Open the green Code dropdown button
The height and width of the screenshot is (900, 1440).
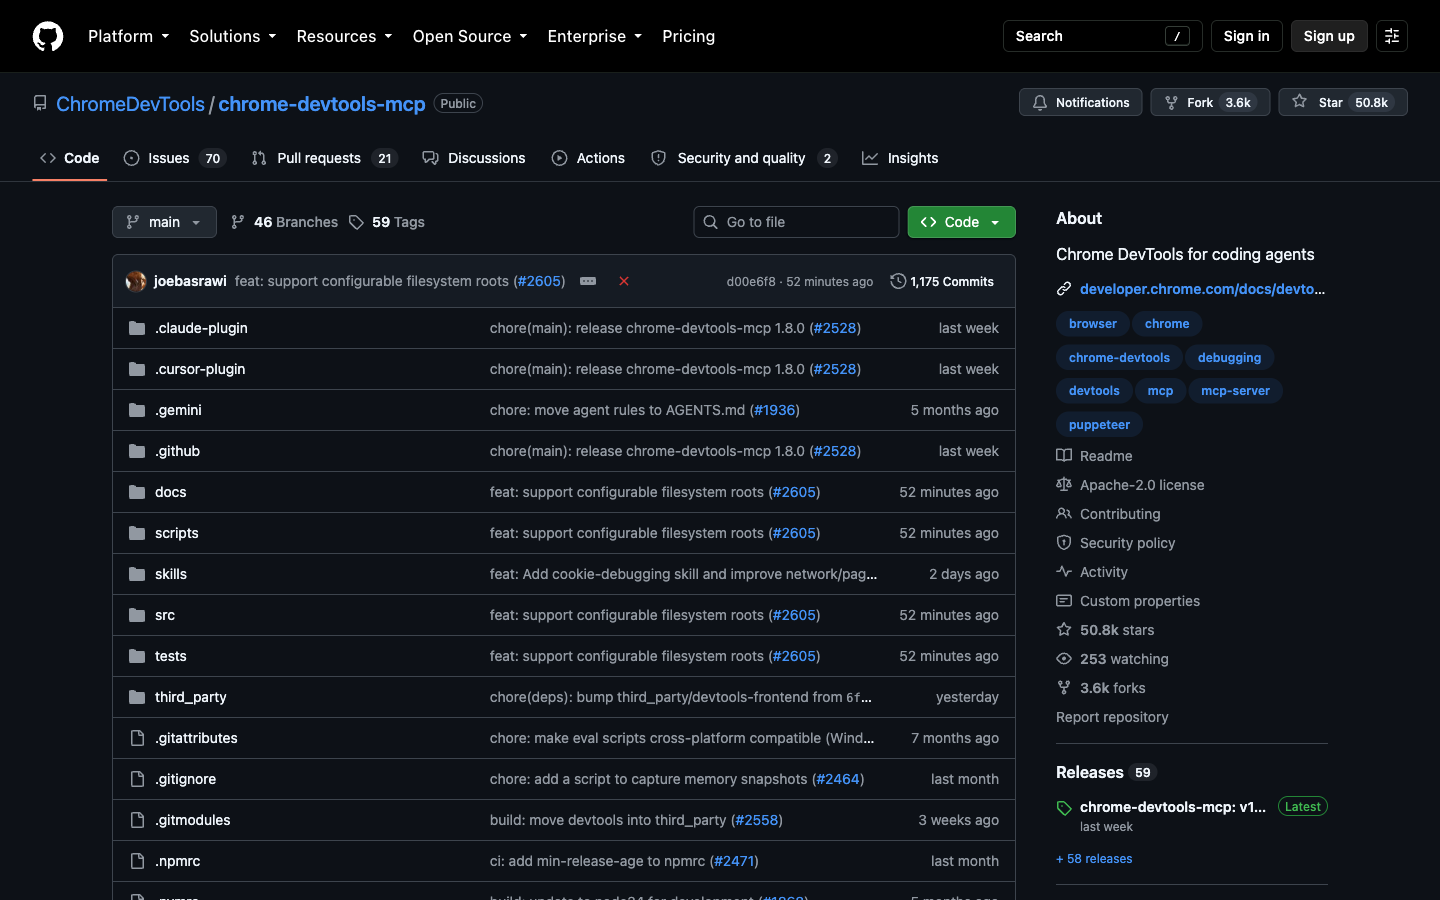[x=961, y=222]
